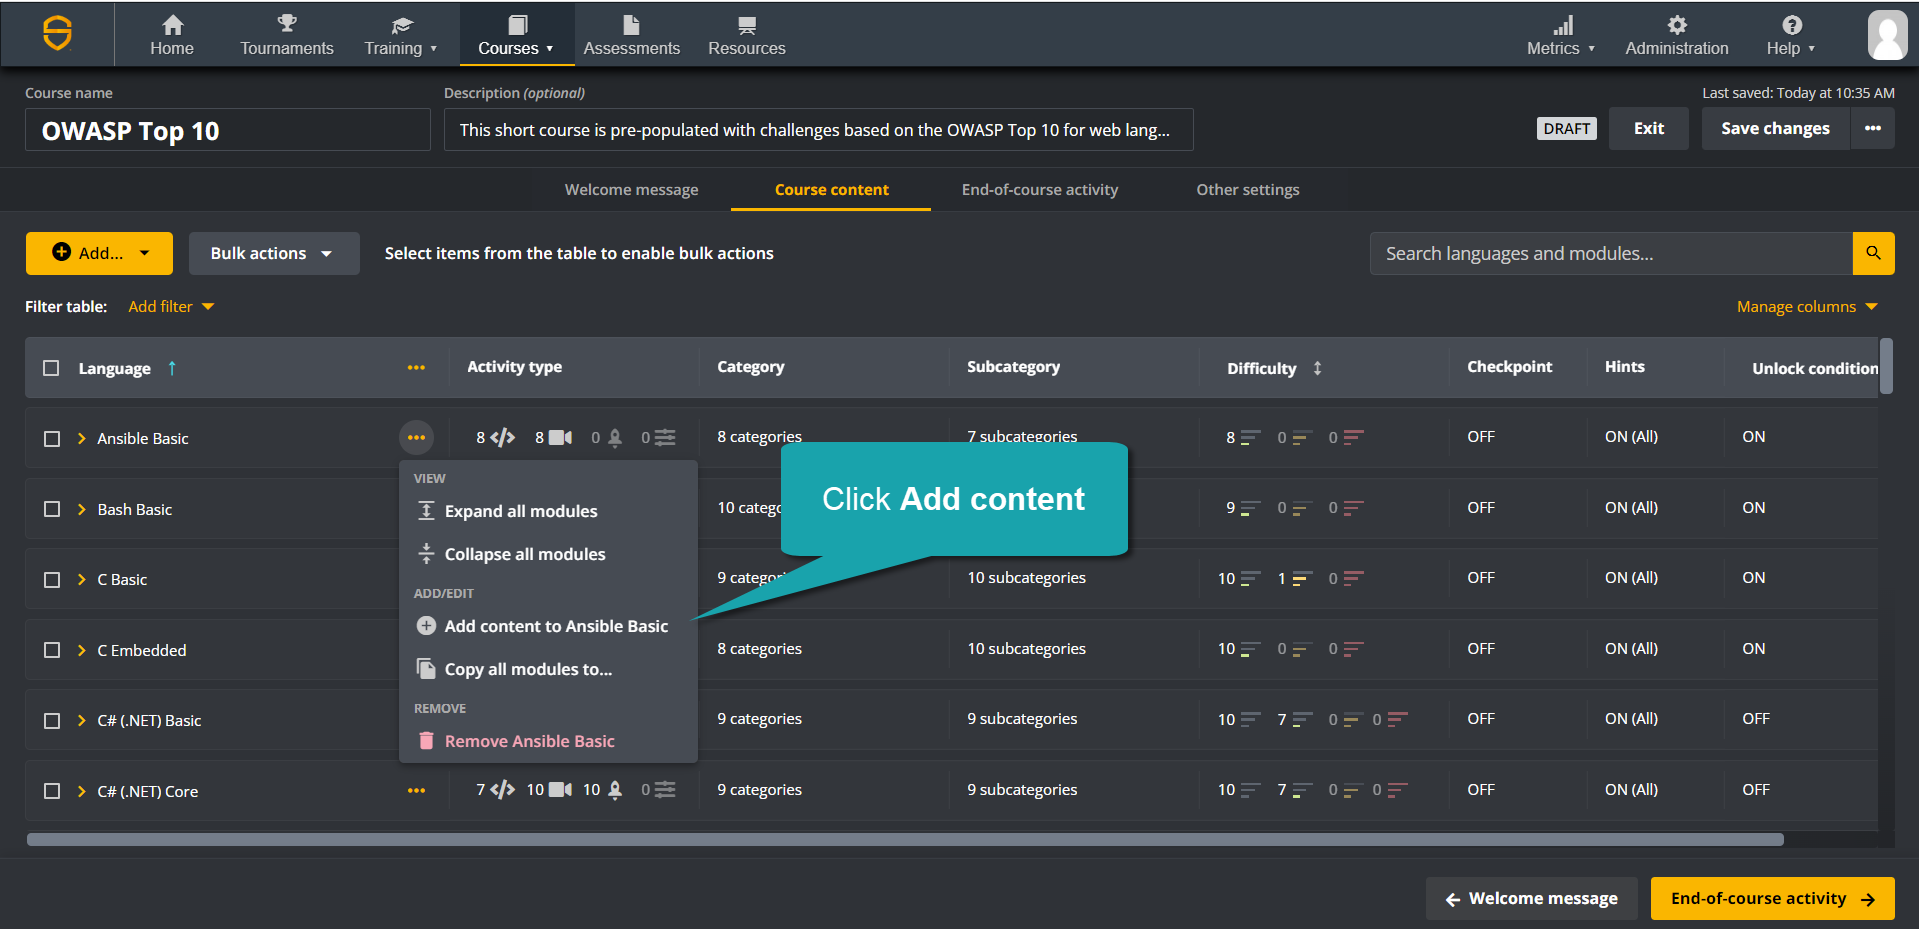Click the coding challenges icon in Ansible Basic row

click(502, 437)
